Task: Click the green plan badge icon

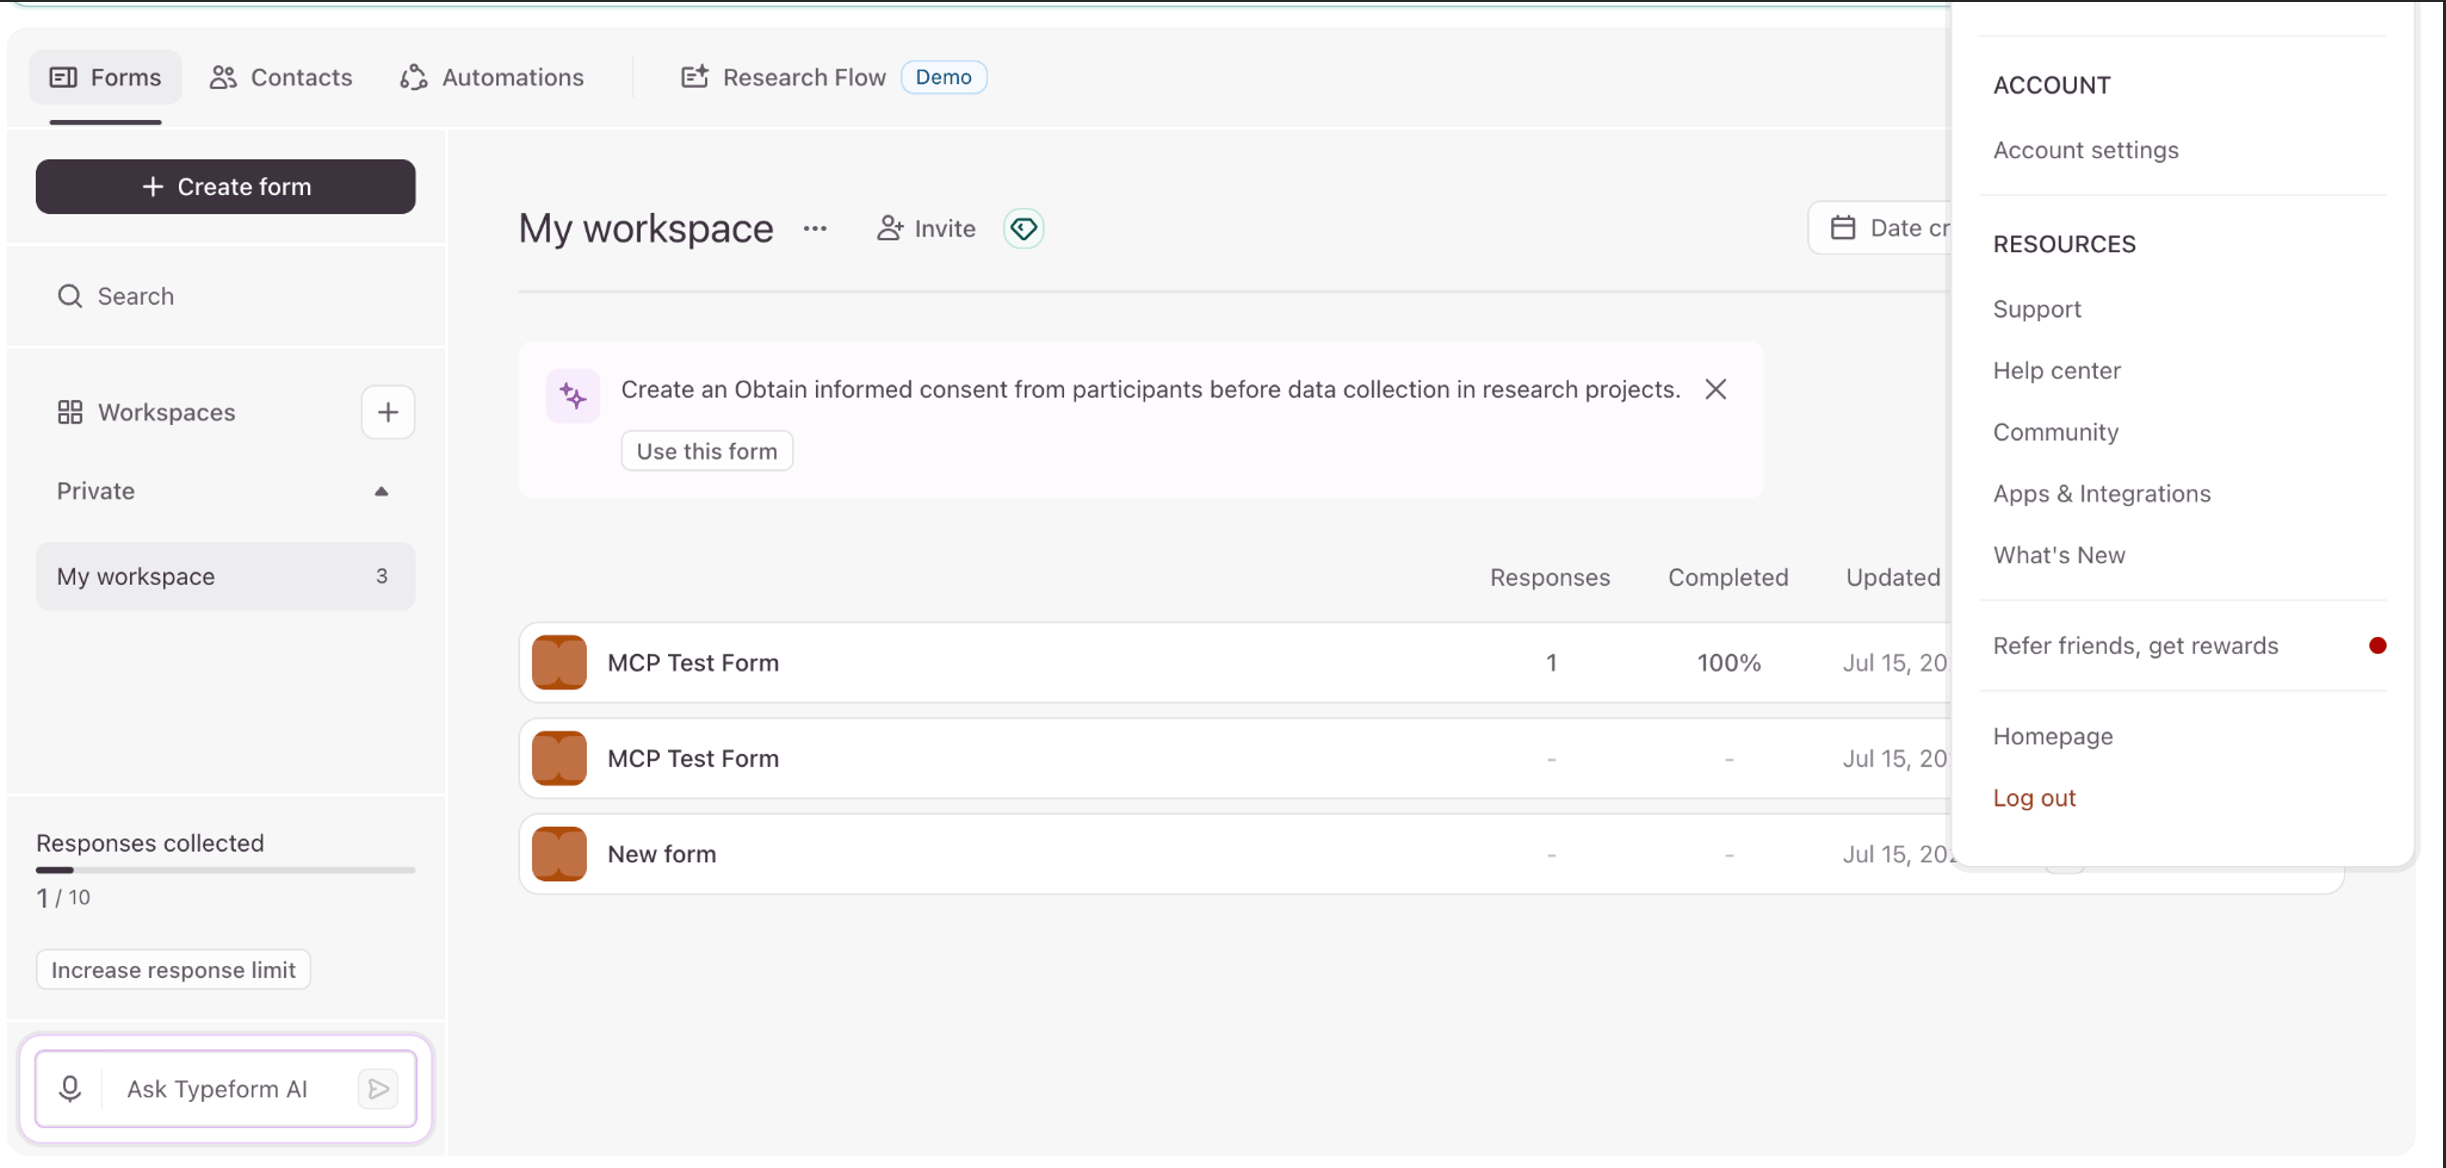Action: [1023, 229]
